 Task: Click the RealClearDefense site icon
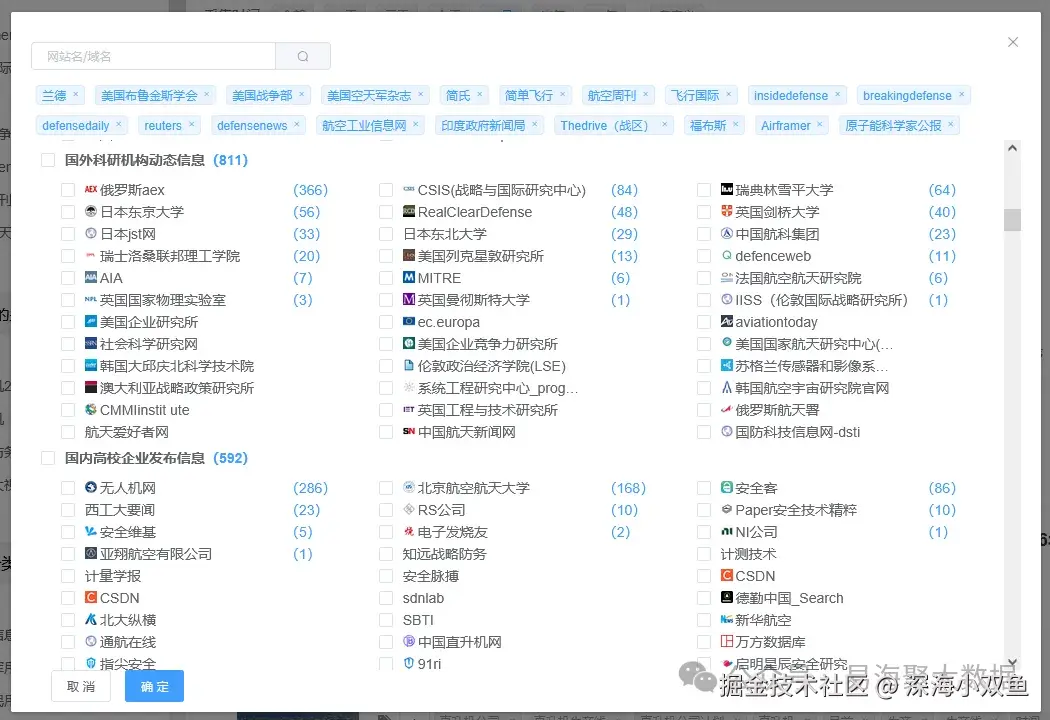pos(409,211)
